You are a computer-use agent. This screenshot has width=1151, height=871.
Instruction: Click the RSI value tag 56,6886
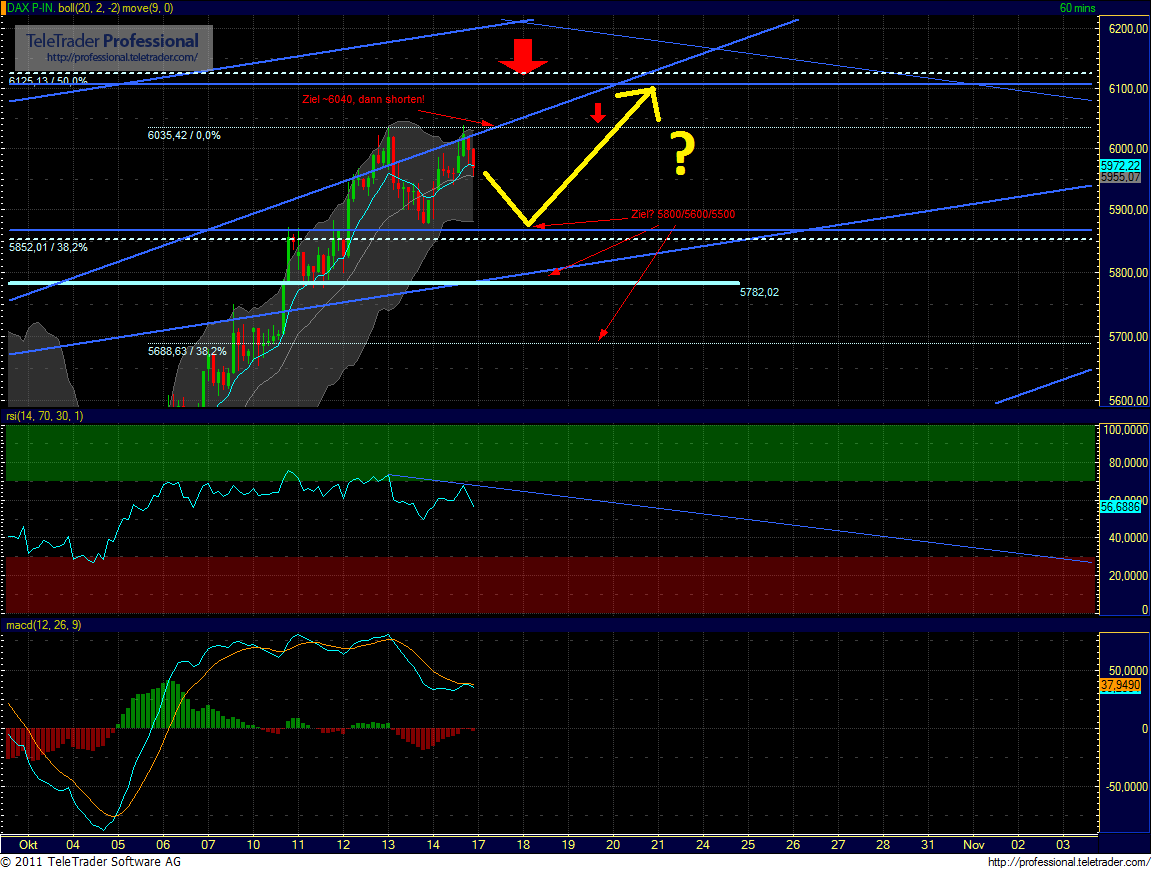pos(1120,506)
